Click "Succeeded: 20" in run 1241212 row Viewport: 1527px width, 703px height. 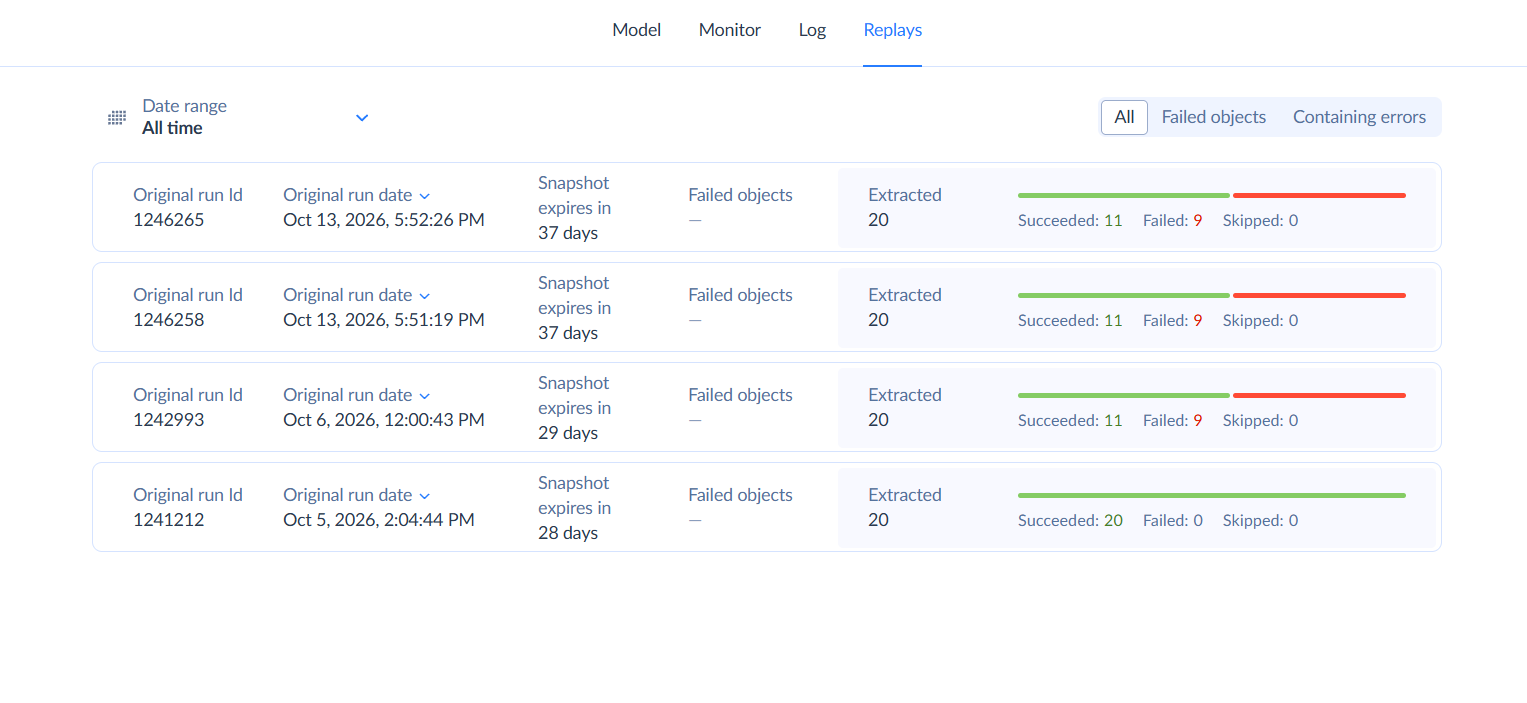pos(1070,521)
